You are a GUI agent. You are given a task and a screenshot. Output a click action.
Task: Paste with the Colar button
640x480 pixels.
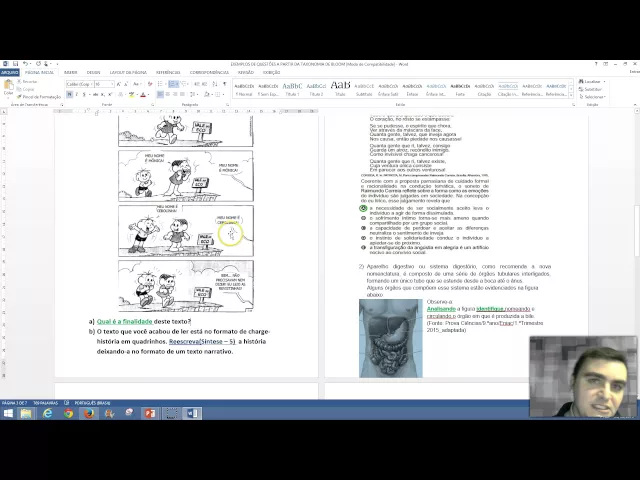pos(9,87)
